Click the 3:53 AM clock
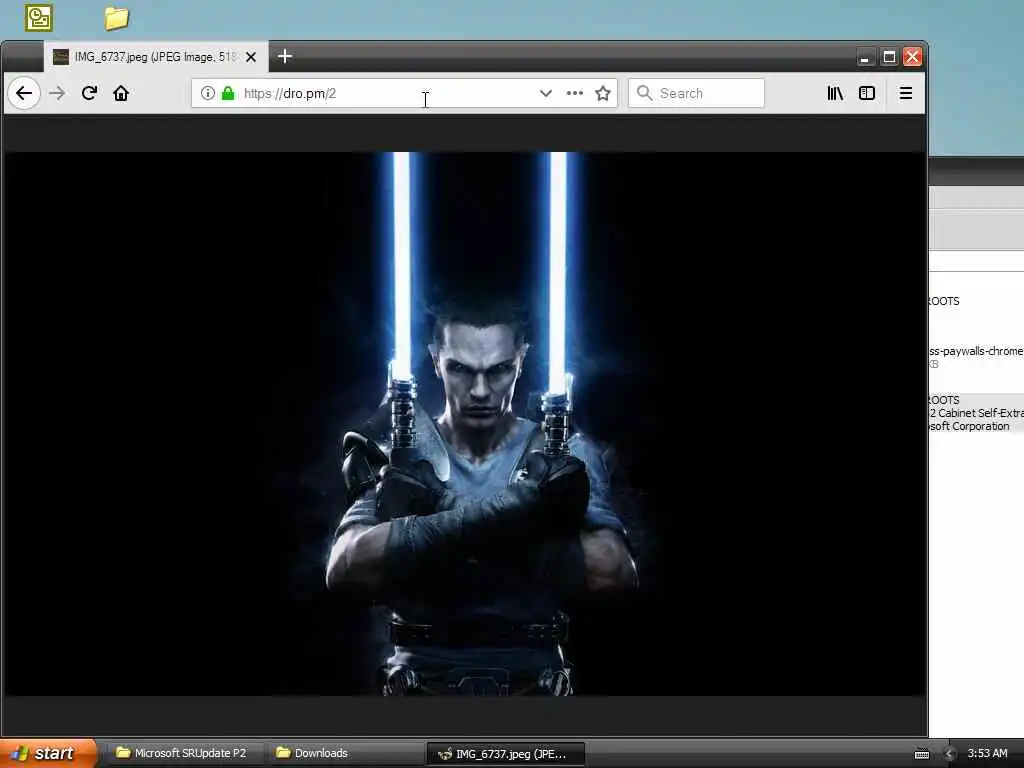This screenshot has height=768, width=1024. coord(987,753)
